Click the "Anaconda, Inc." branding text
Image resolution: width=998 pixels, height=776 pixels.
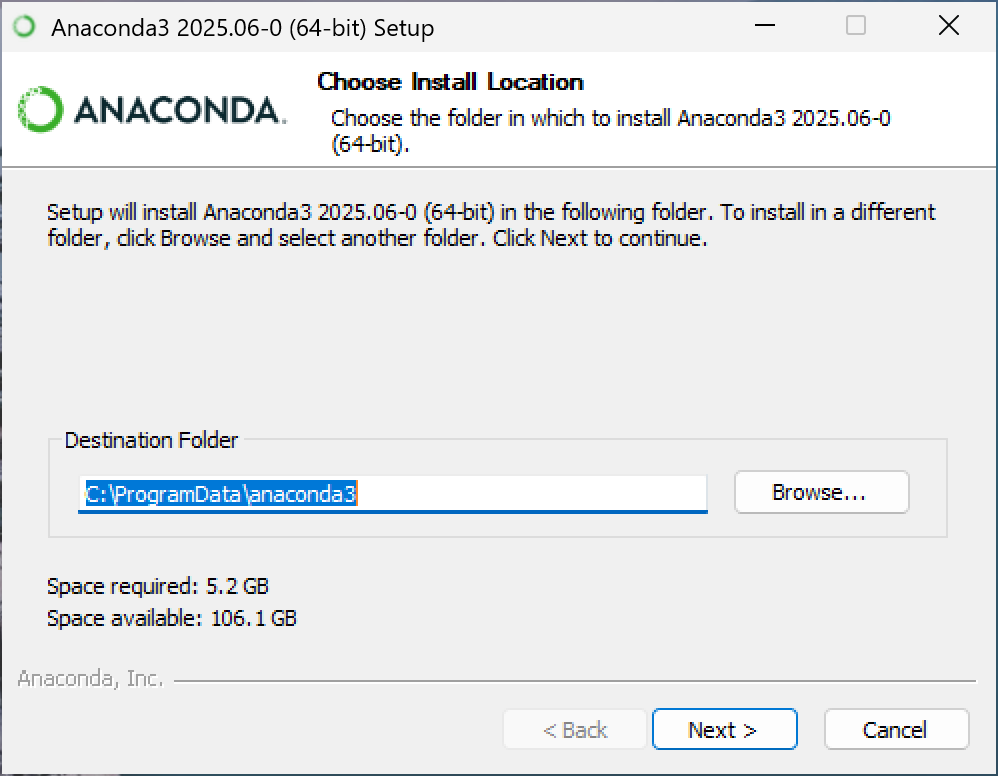point(90,679)
